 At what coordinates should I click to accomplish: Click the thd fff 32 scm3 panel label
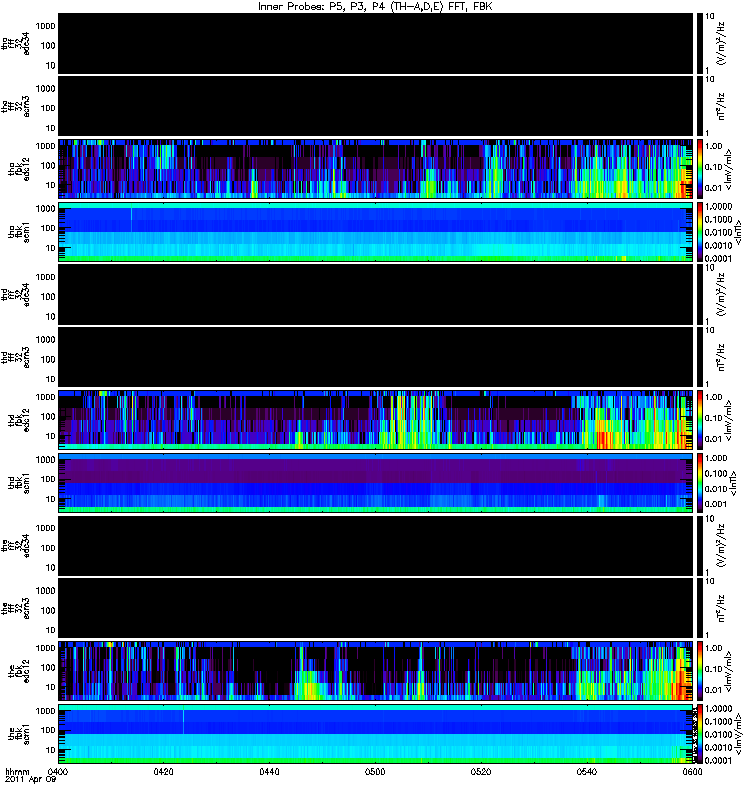pyautogui.click(x=16, y=357)
